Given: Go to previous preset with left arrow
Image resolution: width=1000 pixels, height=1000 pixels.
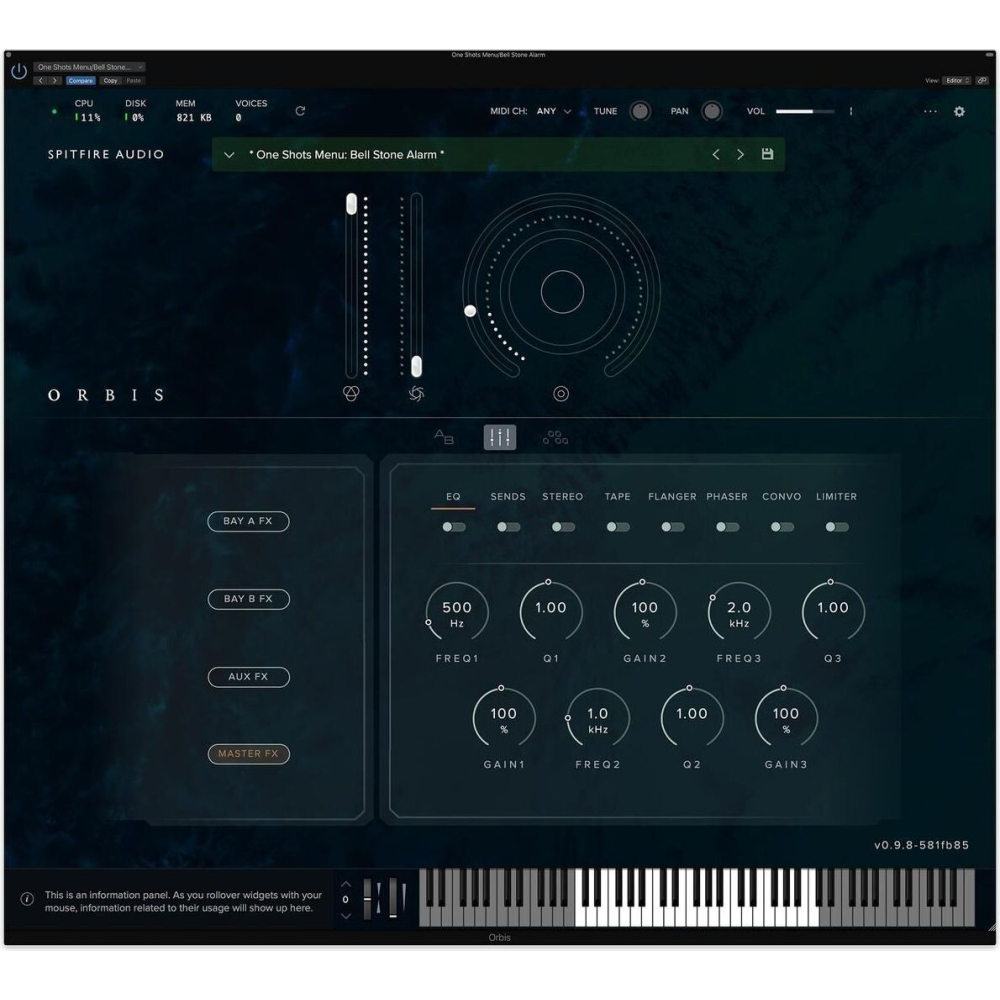Looking at the screenshot, I should (716, 155).
